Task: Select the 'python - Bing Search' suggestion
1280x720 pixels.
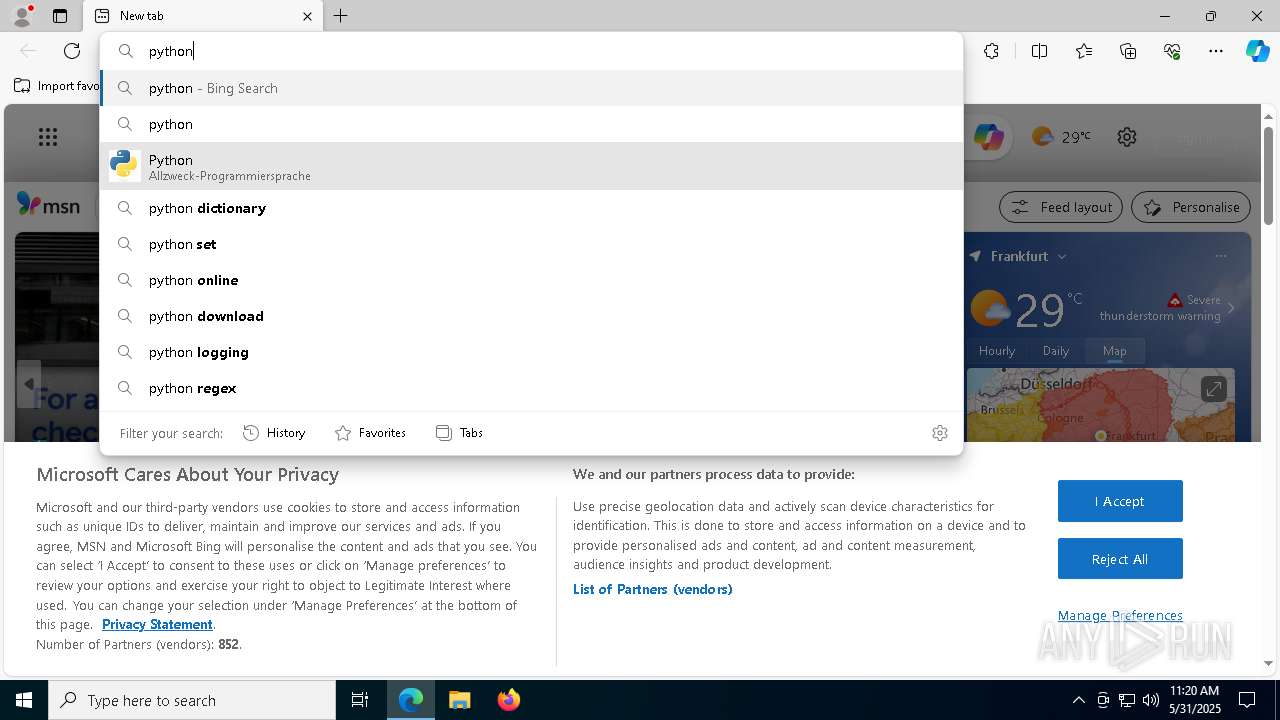Action: tap(531, 88)
